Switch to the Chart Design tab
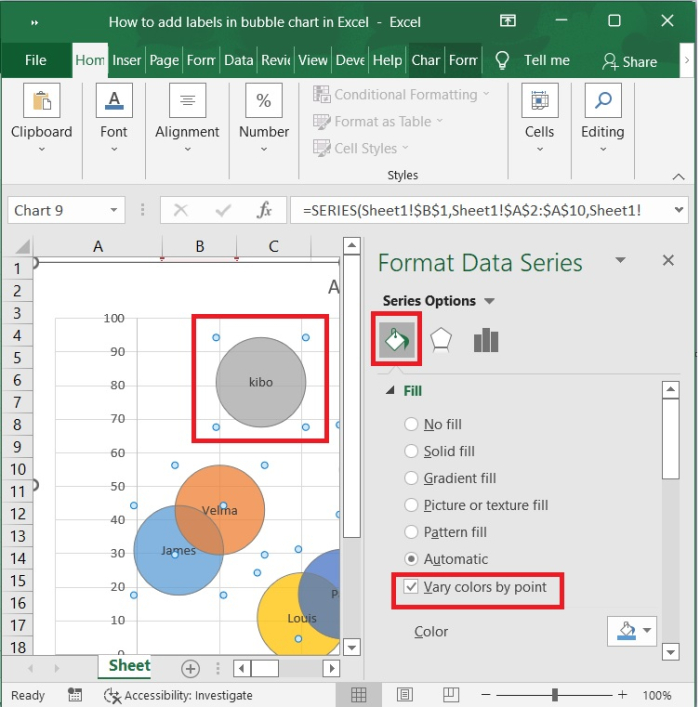This screenshot has width=700, height=707. [425, 60]
